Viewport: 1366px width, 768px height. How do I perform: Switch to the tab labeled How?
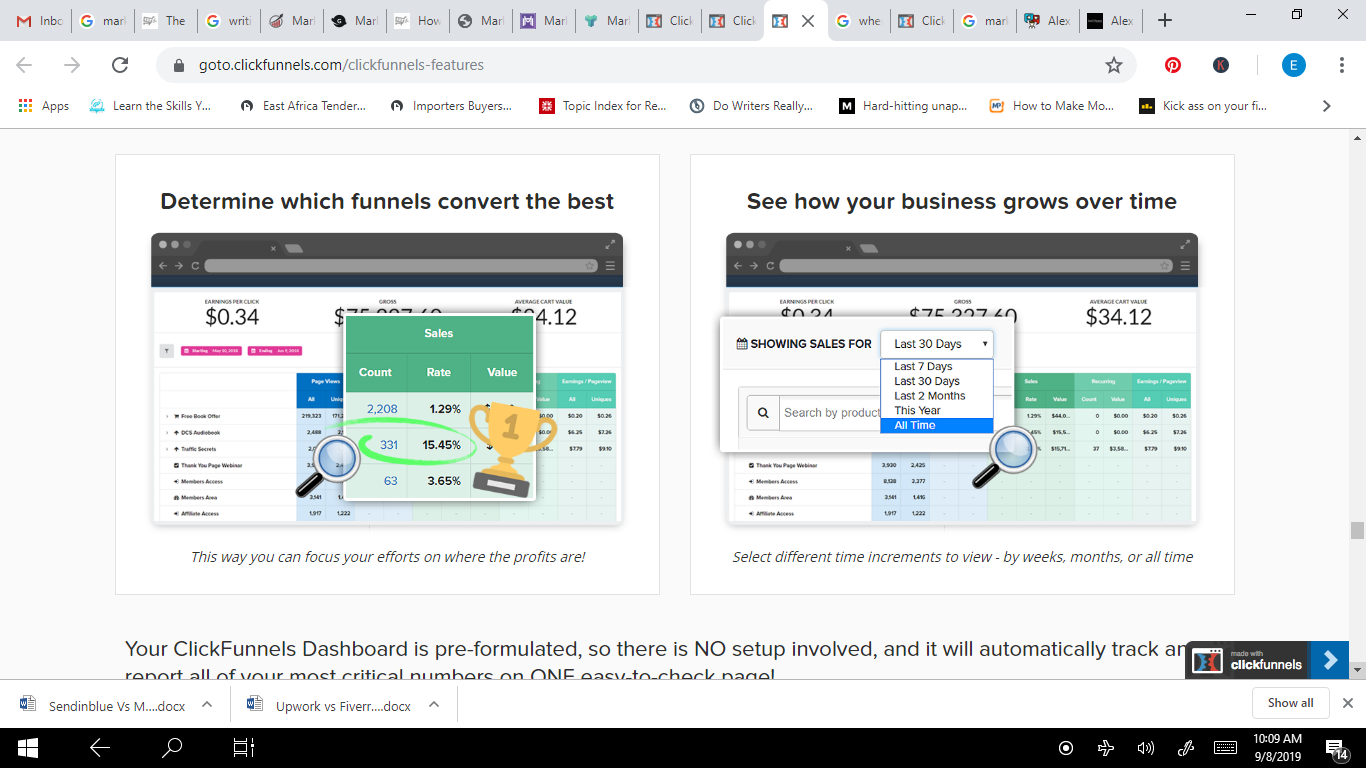coord(417,20)
